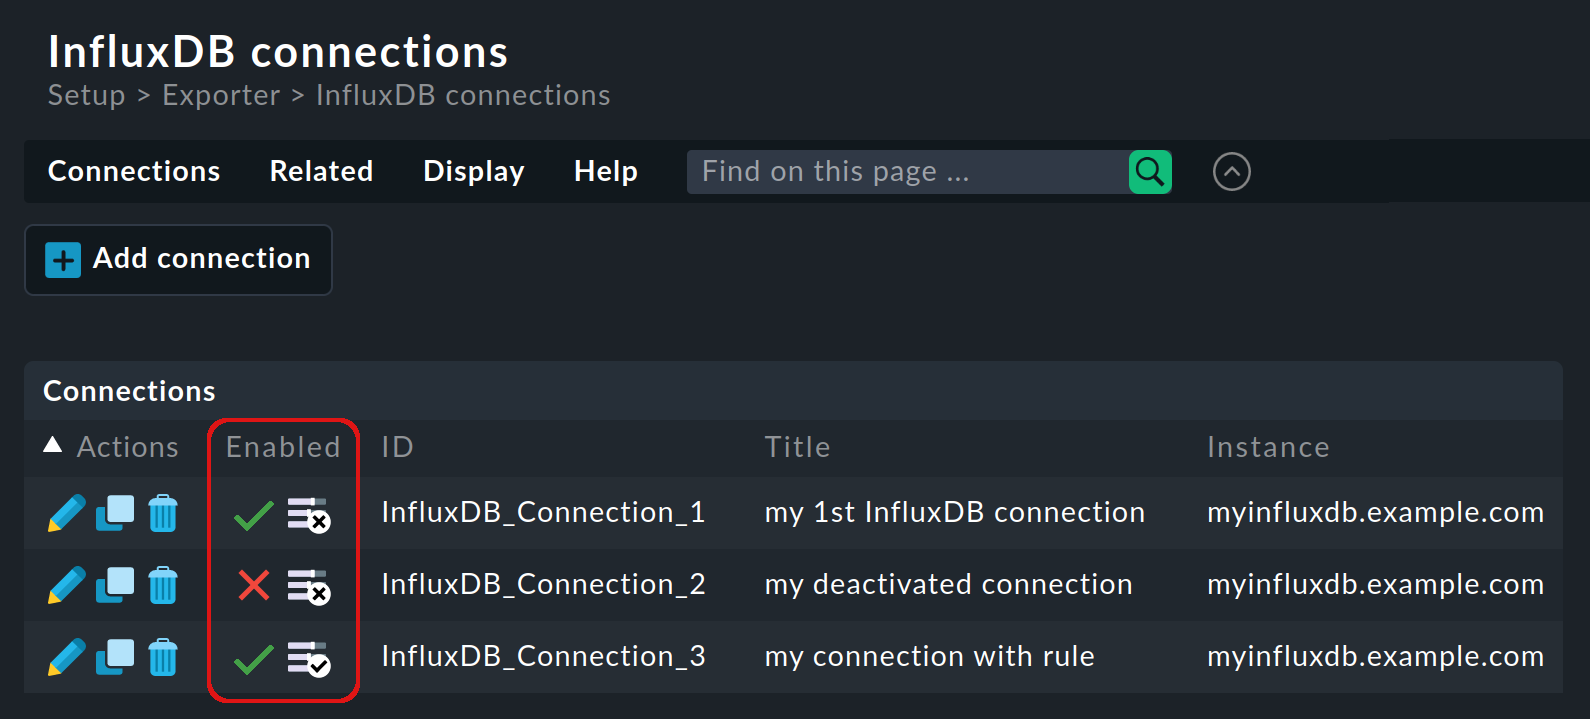Click green checkmark of InfluxDB_Connection_1
Viewport: 1590px width, 719px height.
(x=253, y=515)
